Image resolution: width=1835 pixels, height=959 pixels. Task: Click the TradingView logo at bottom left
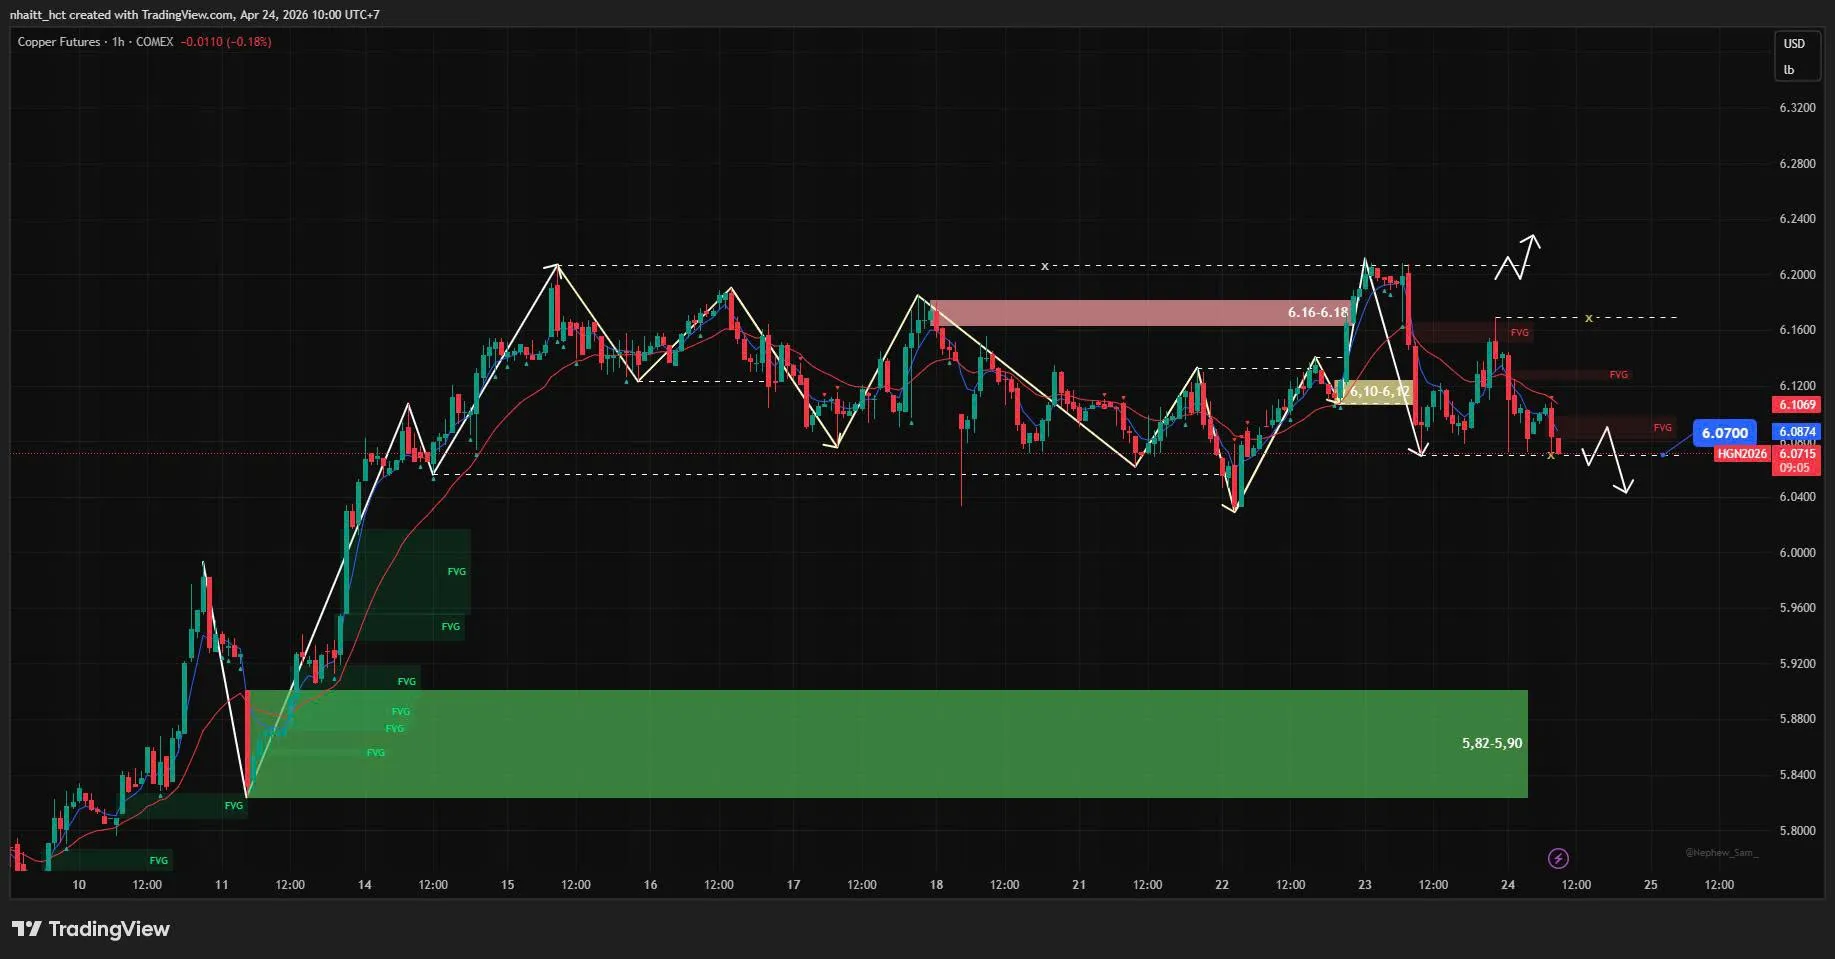(x=91, y=929)
